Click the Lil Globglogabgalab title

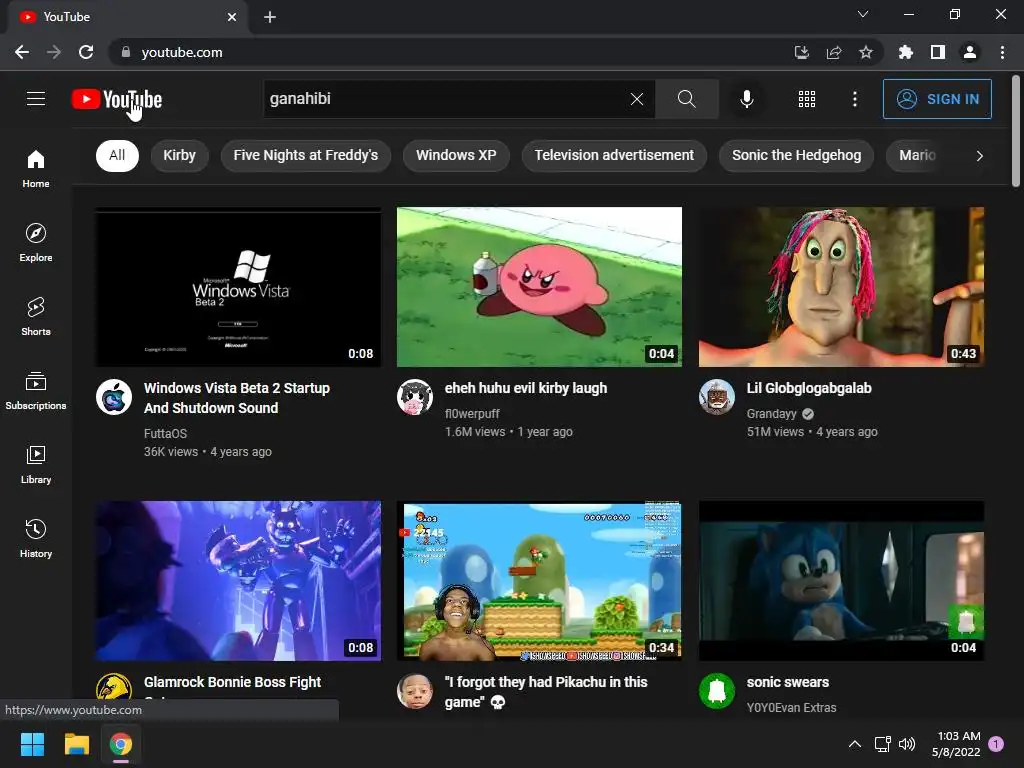click(809, 388)
